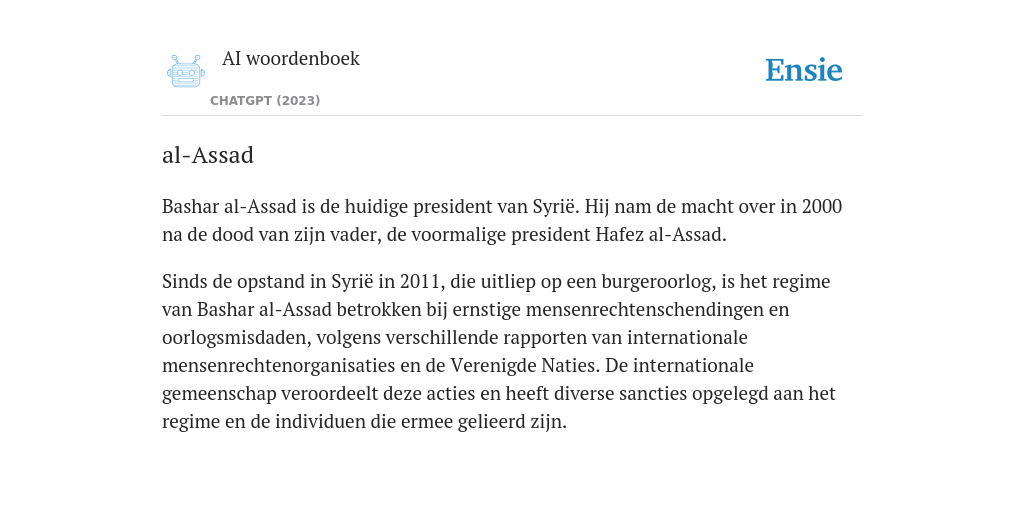
Task: Click the robot avatar icon
Action: [x=186, y=71]
